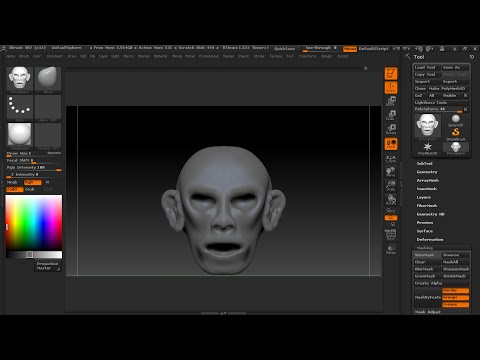
Task: Expand the NanoMesh section
Action: pos(427,189)
